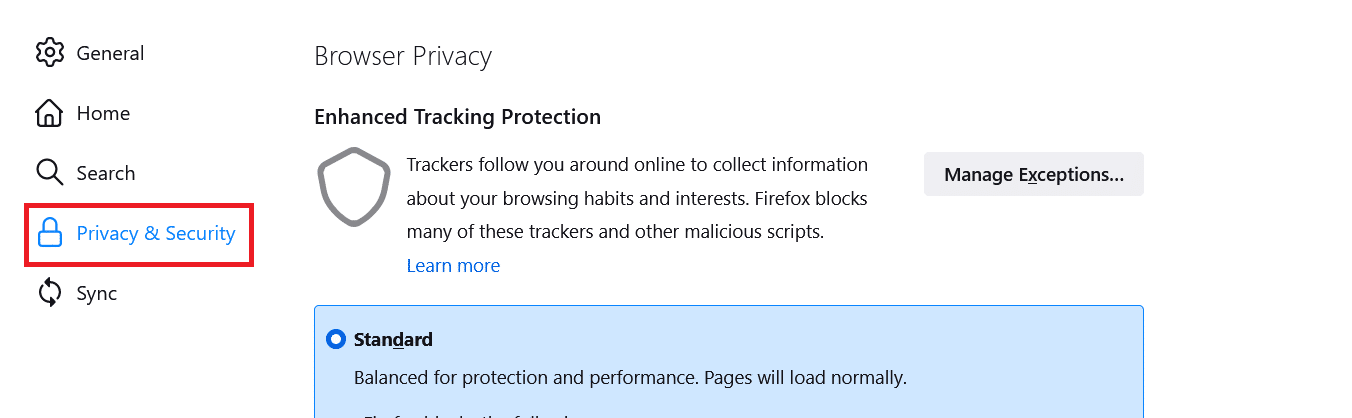Follow the Learn more link
Screen dimensions: 1352x418
(x=453, y=265)
